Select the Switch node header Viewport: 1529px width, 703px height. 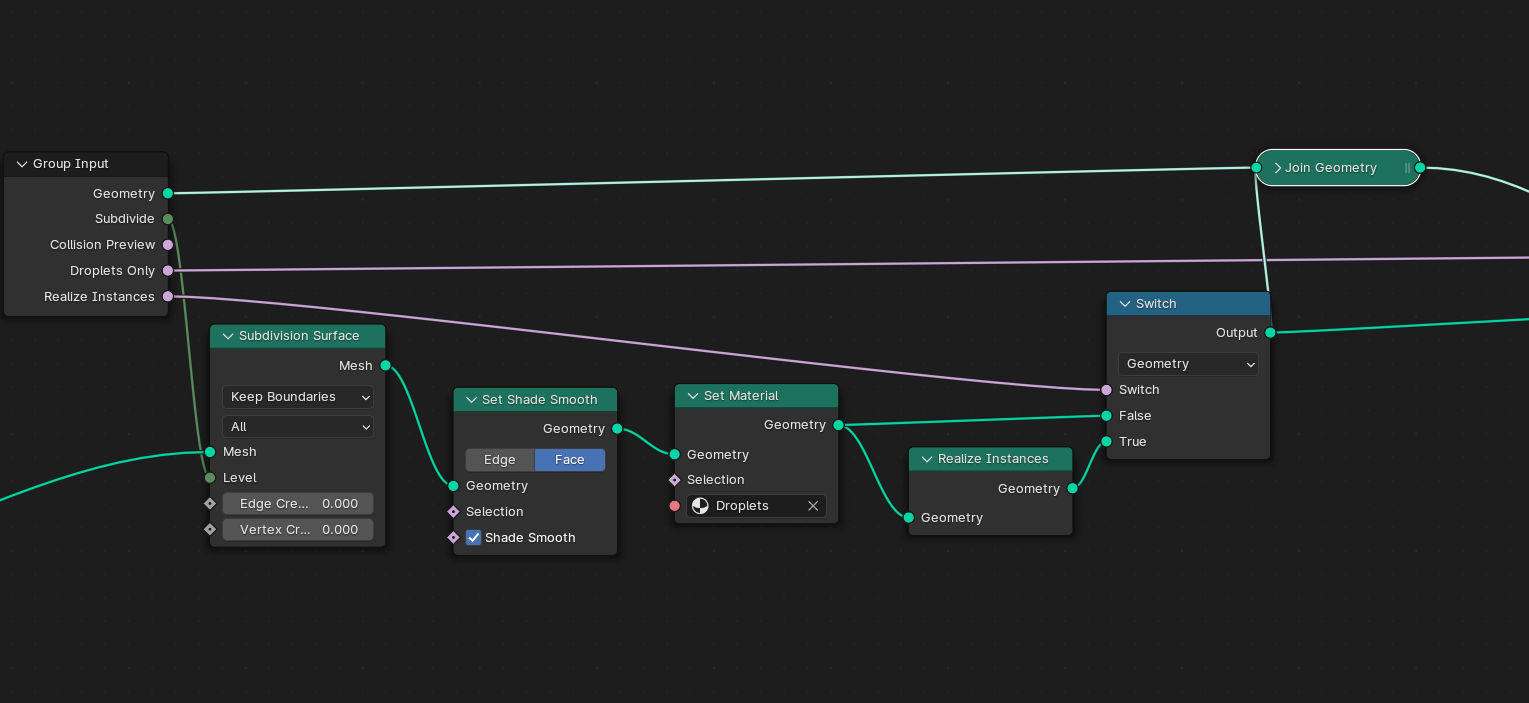point(1188,304)
